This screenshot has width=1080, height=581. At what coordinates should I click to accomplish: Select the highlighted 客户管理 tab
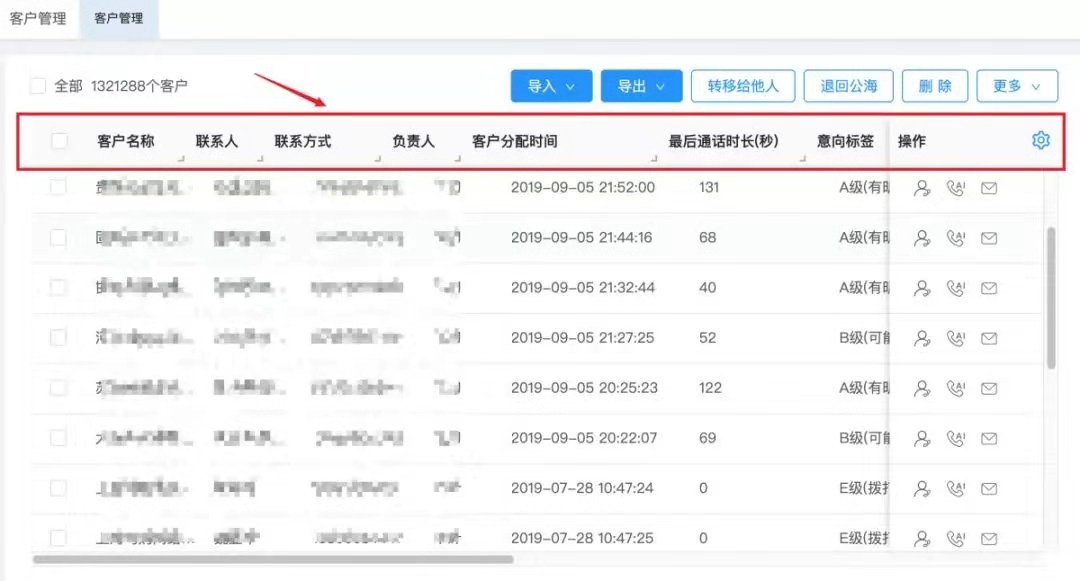click(118, 19)
